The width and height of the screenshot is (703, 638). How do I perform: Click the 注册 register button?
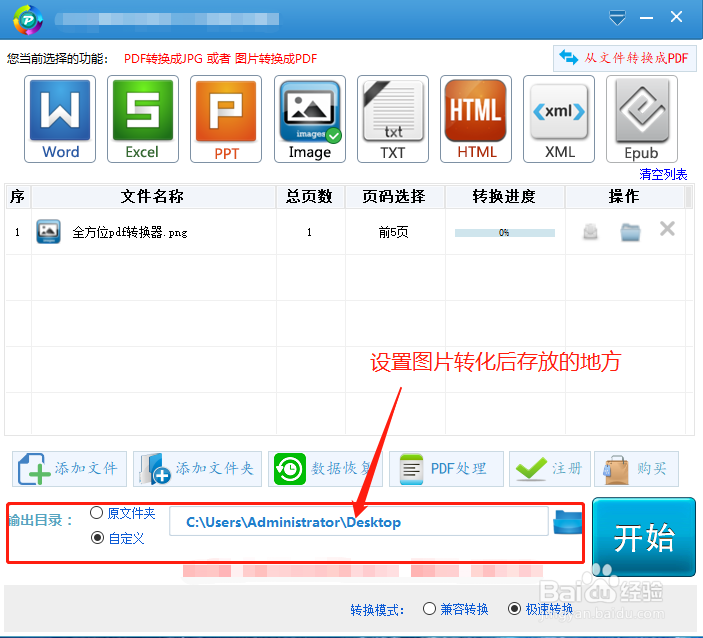tap(550, 469)
